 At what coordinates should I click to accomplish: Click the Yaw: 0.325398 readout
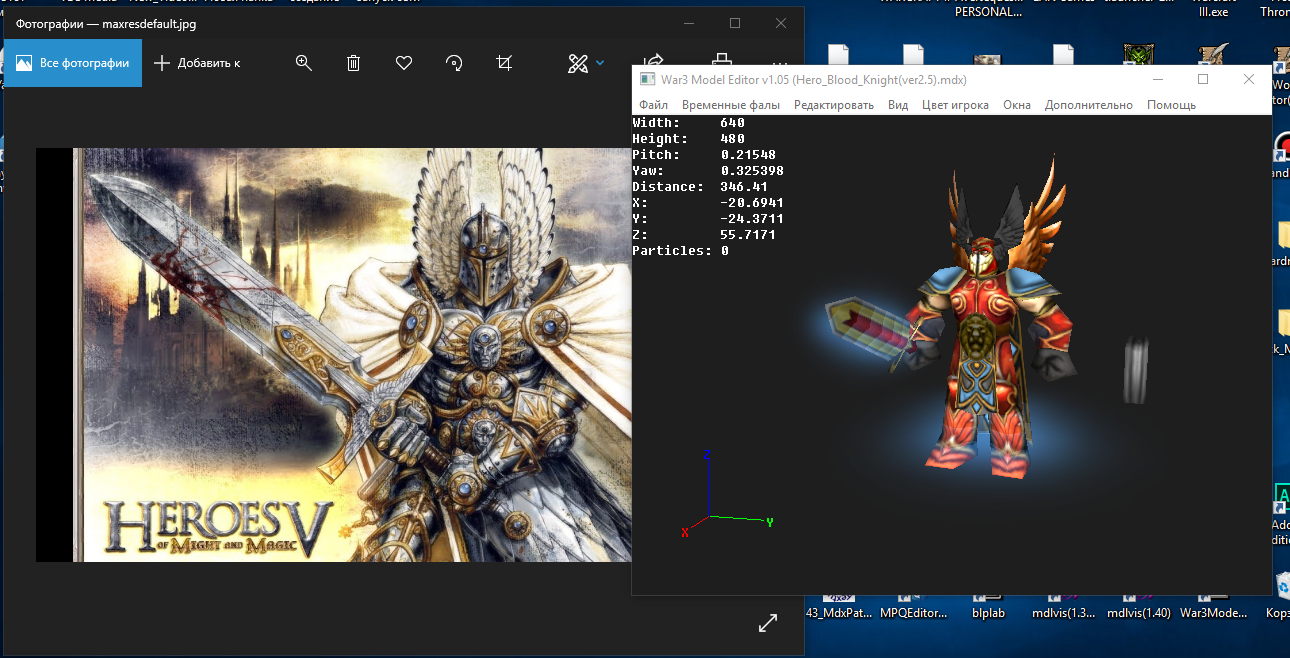click(x=708, y=171)
